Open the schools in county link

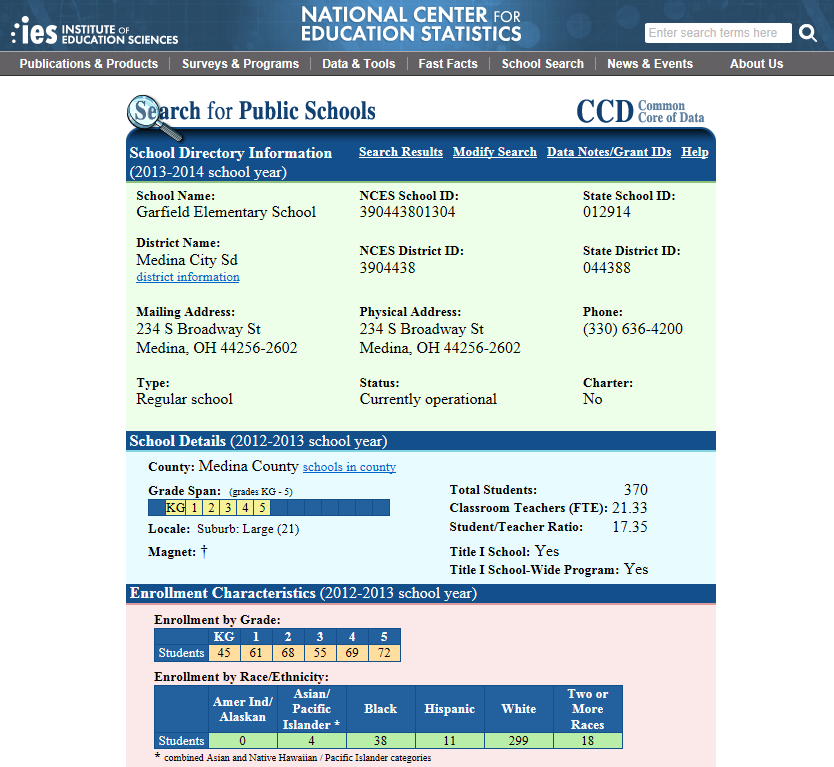coord(349,467)
